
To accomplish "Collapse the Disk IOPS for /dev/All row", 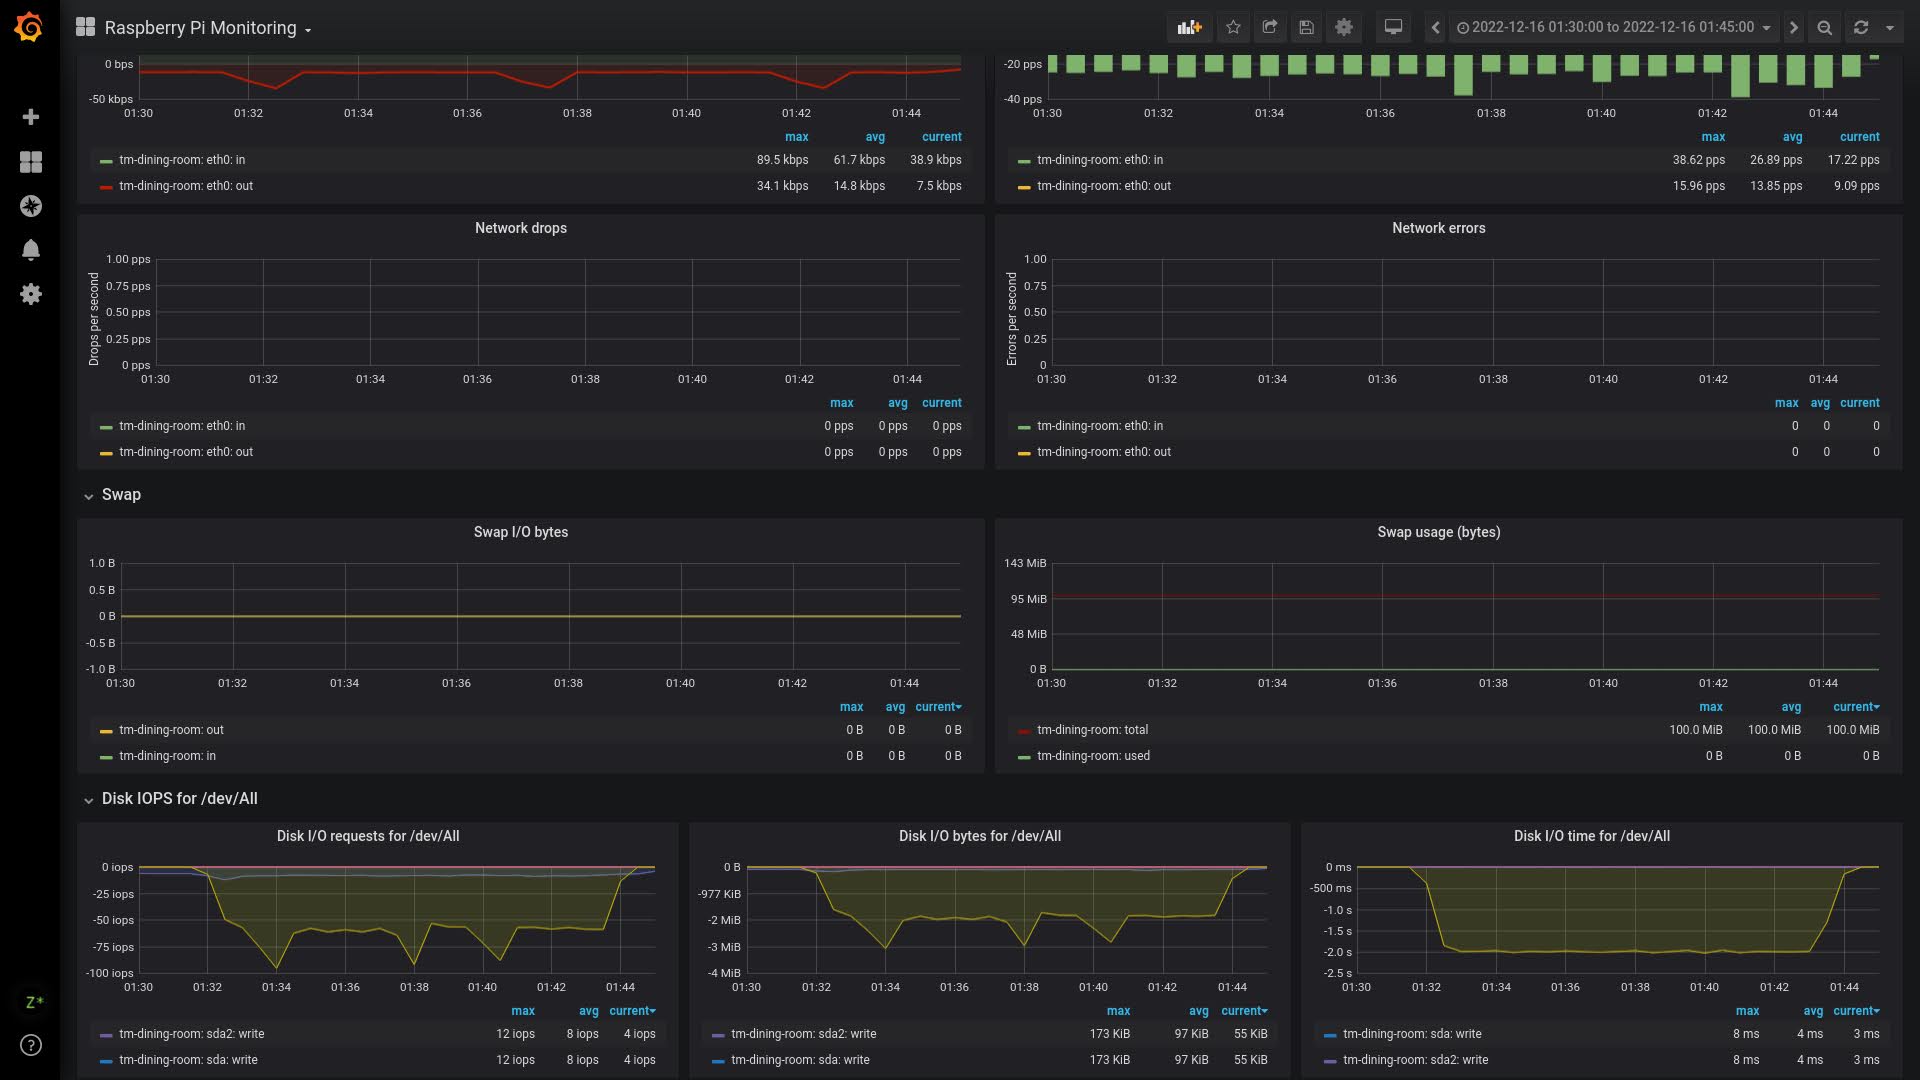I will pyautogui.click(x=179, y=799).
